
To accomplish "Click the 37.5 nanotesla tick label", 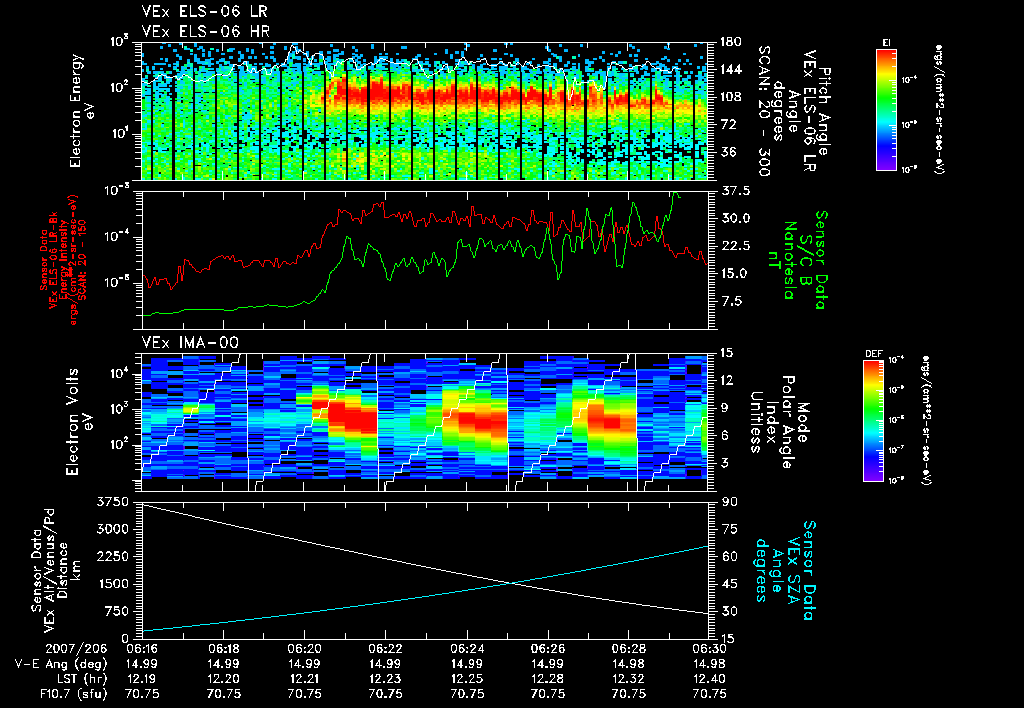I will (x=735, y=191).
